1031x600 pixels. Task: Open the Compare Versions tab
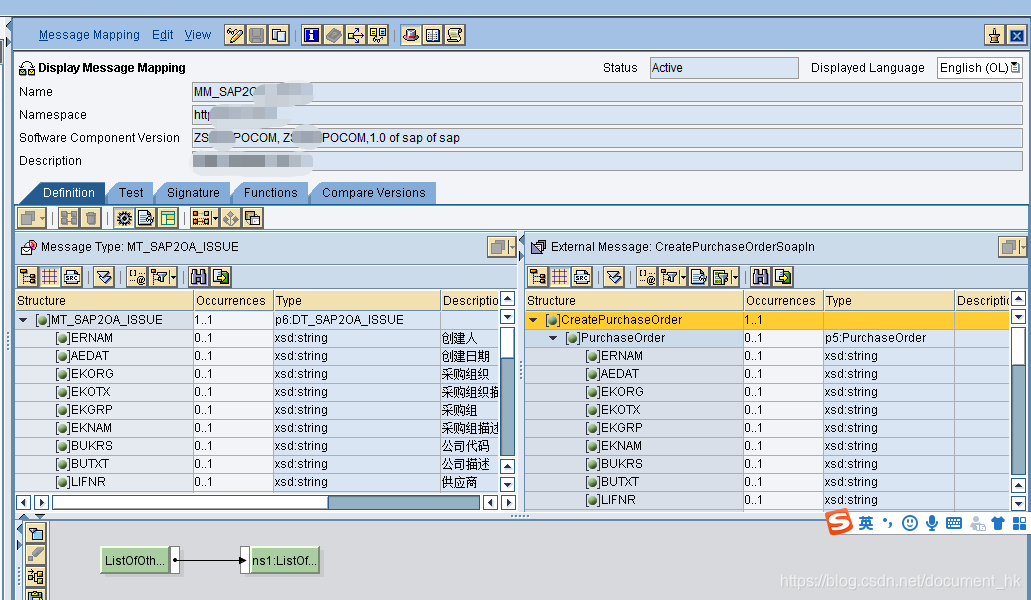coord(373,193)
